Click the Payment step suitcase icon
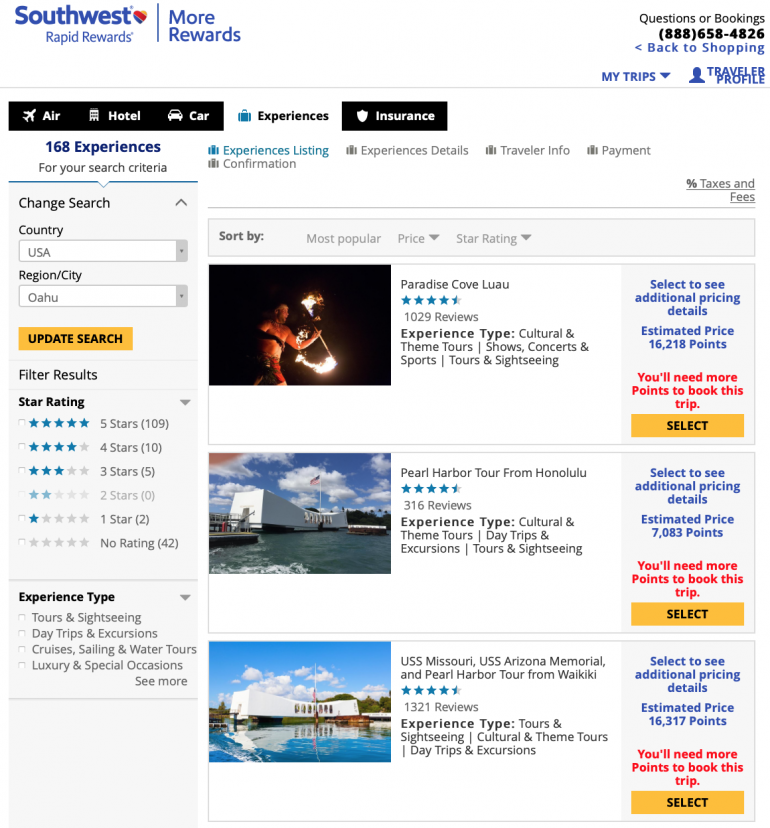 [x=593, y=150]
